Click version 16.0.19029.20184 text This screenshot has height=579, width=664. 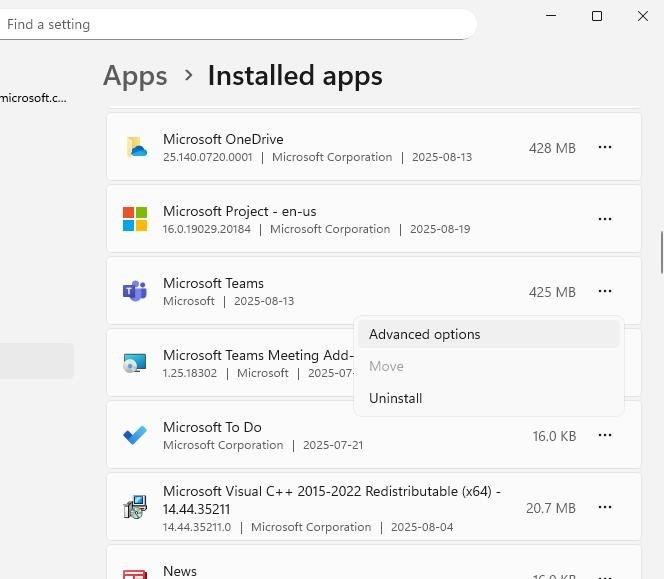pos(207,229)
